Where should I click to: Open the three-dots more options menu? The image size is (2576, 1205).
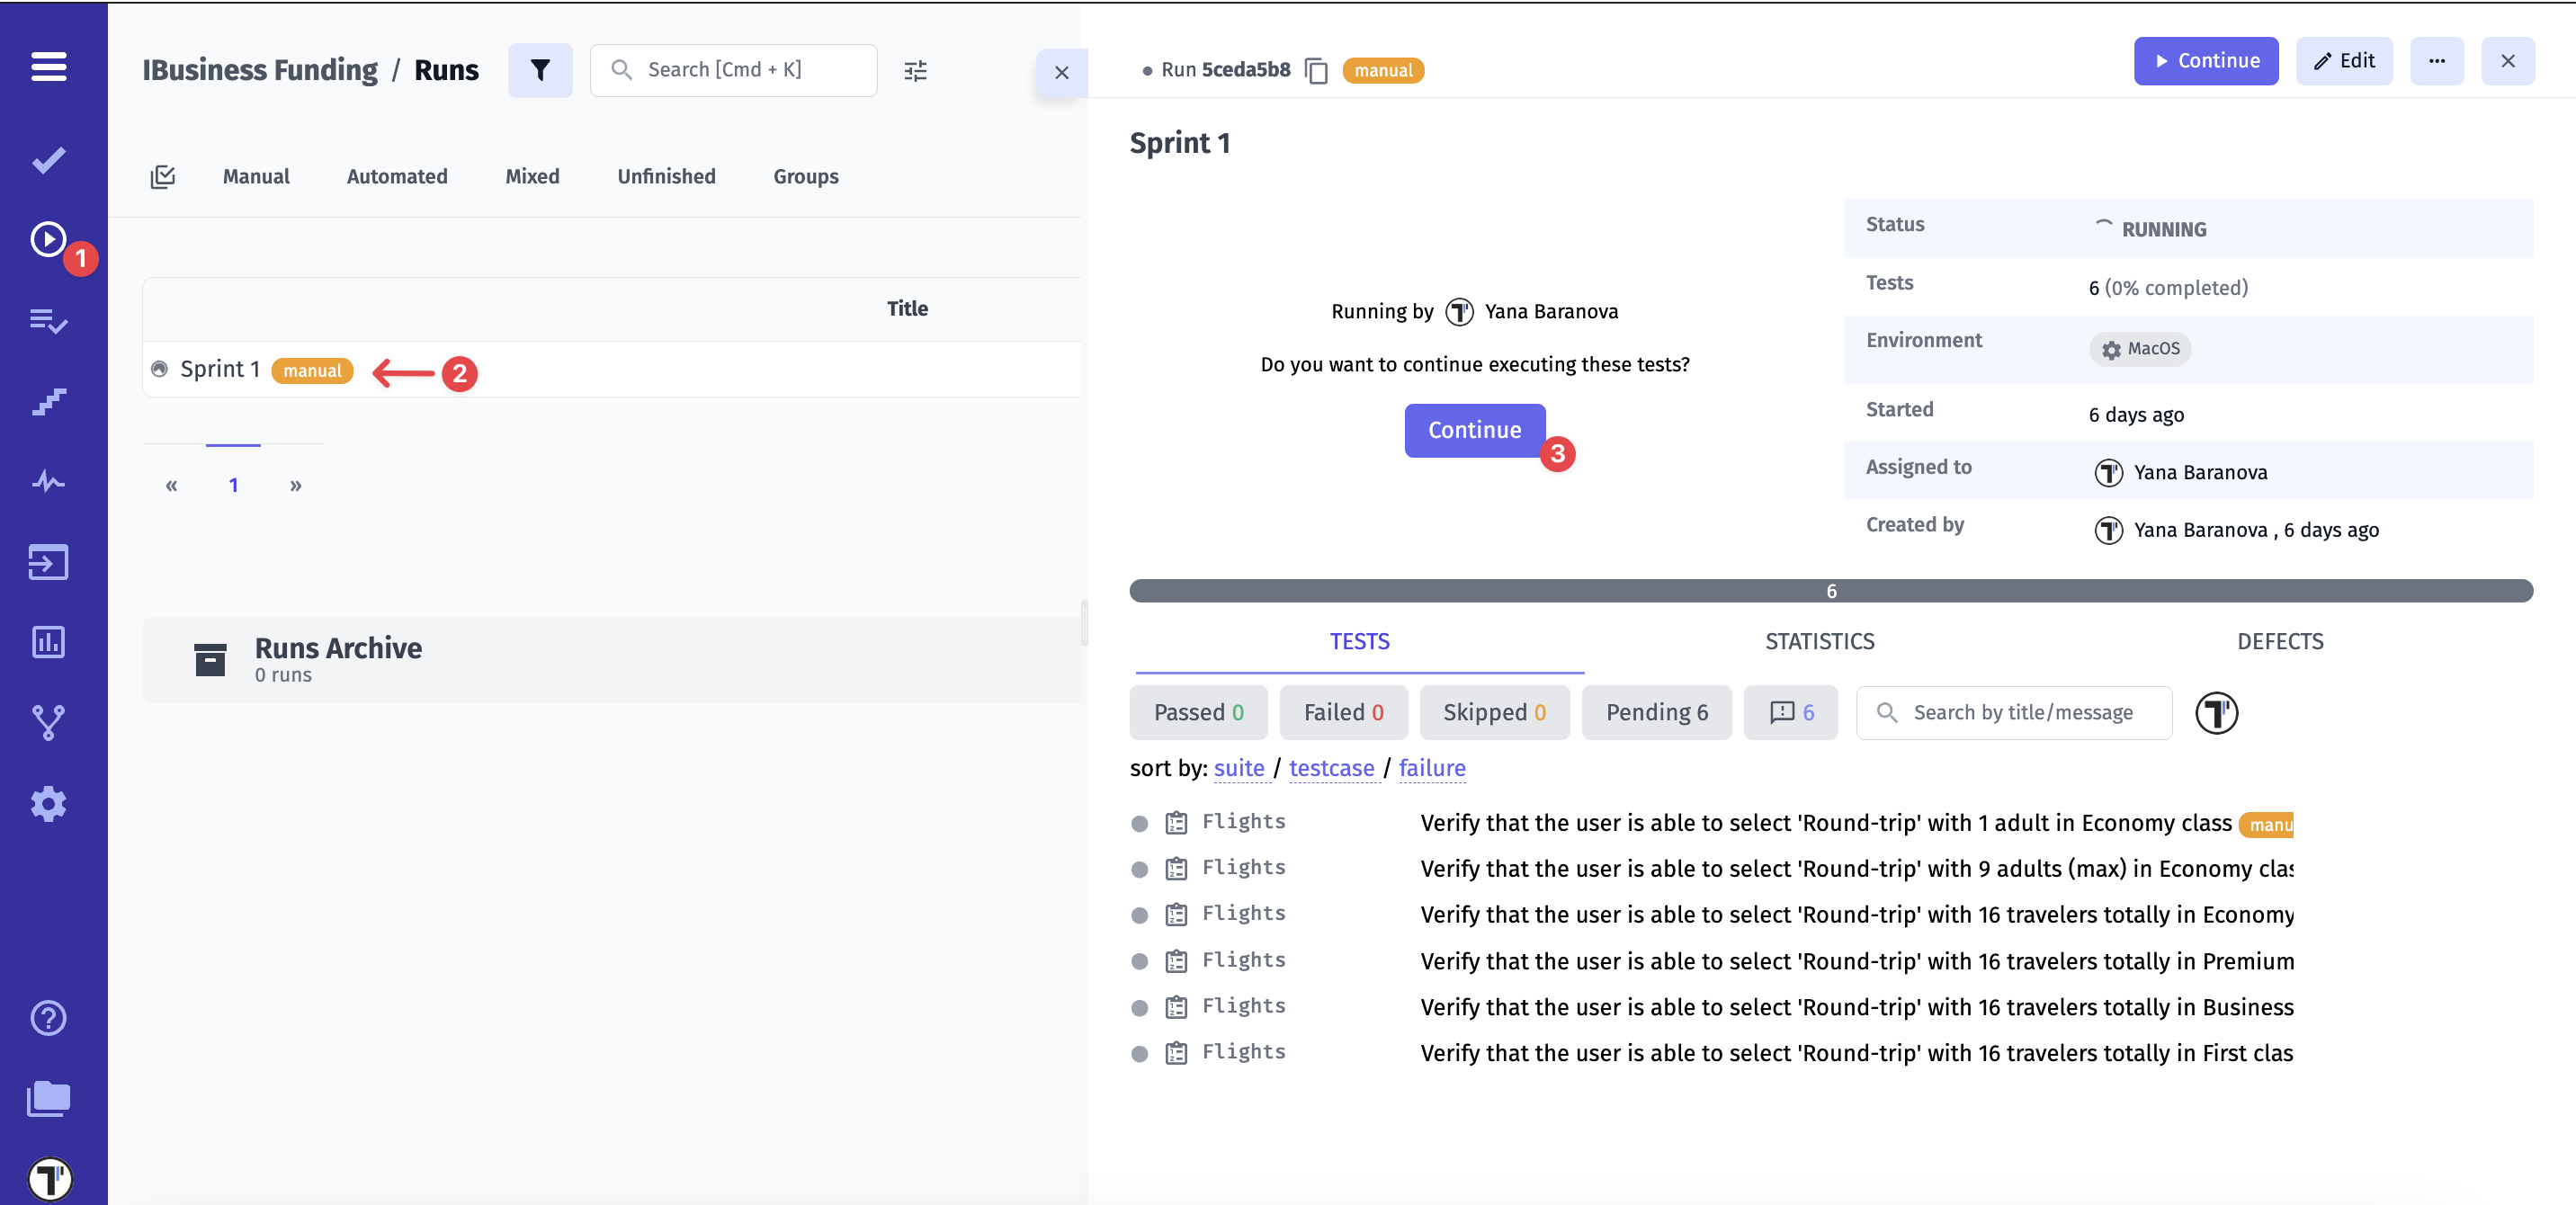pos(2436,61)
